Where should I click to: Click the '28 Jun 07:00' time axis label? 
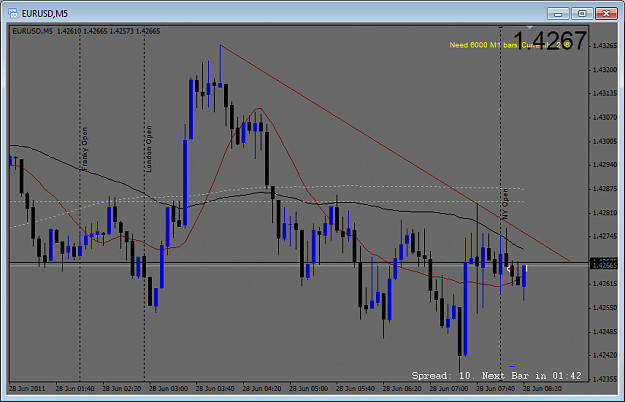(448, 388)
